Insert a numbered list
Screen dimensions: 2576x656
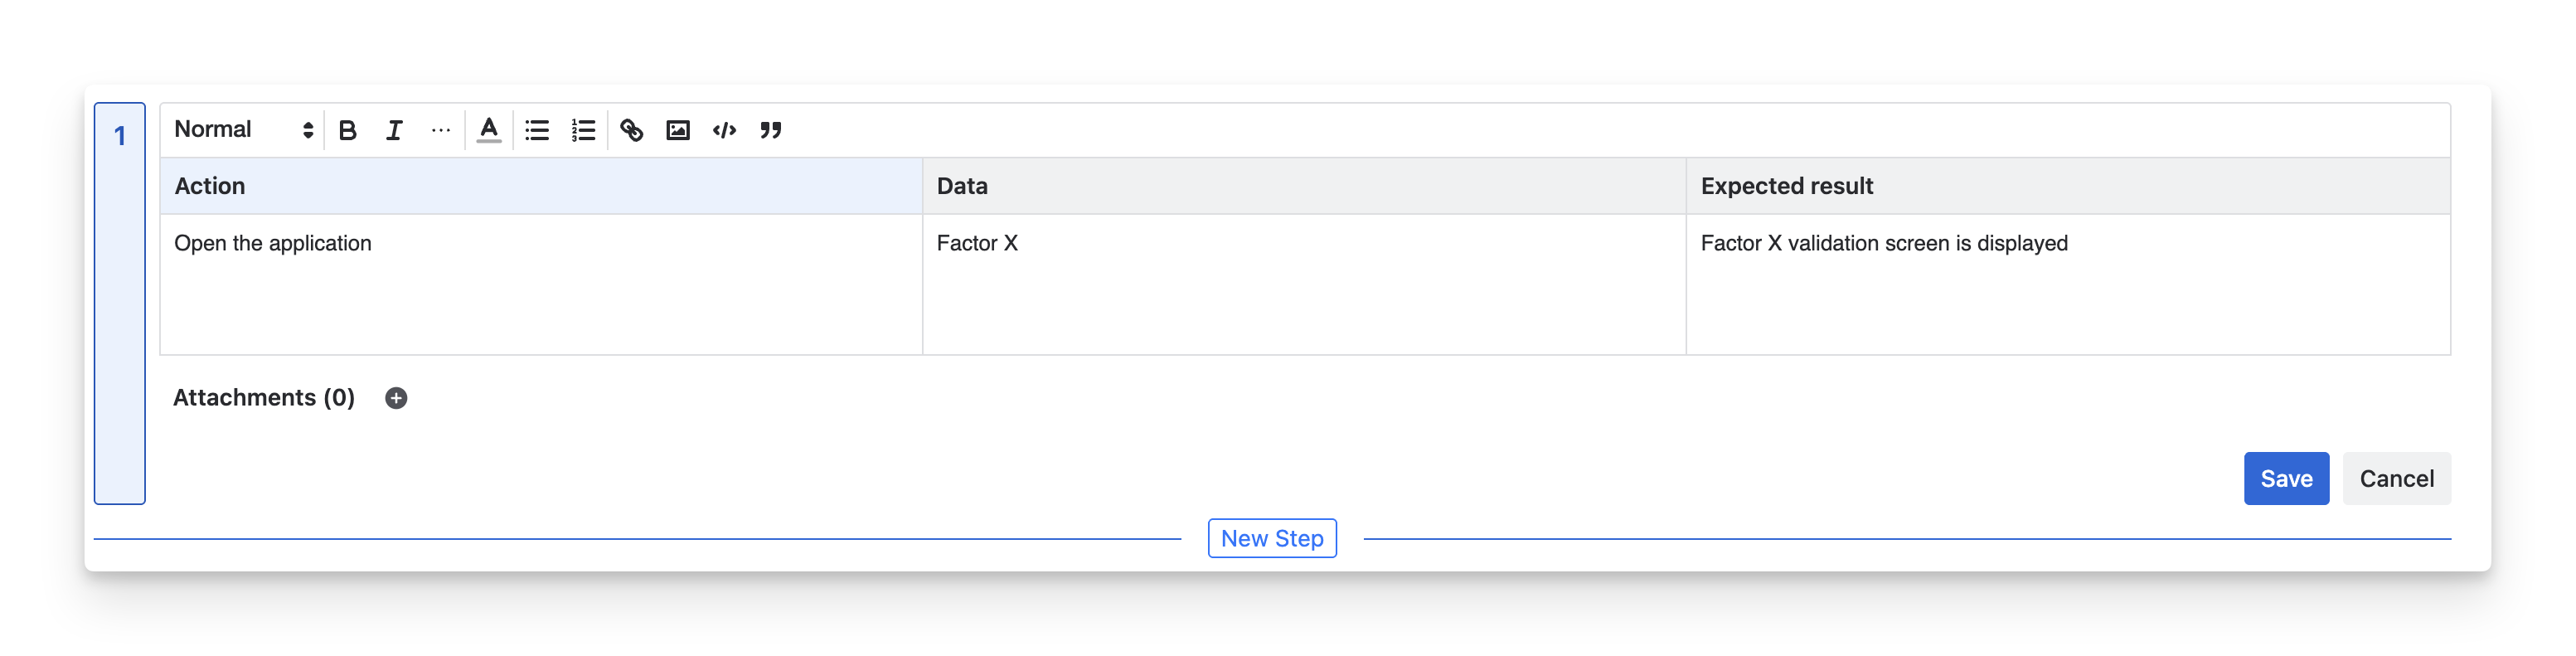point(583,130)
